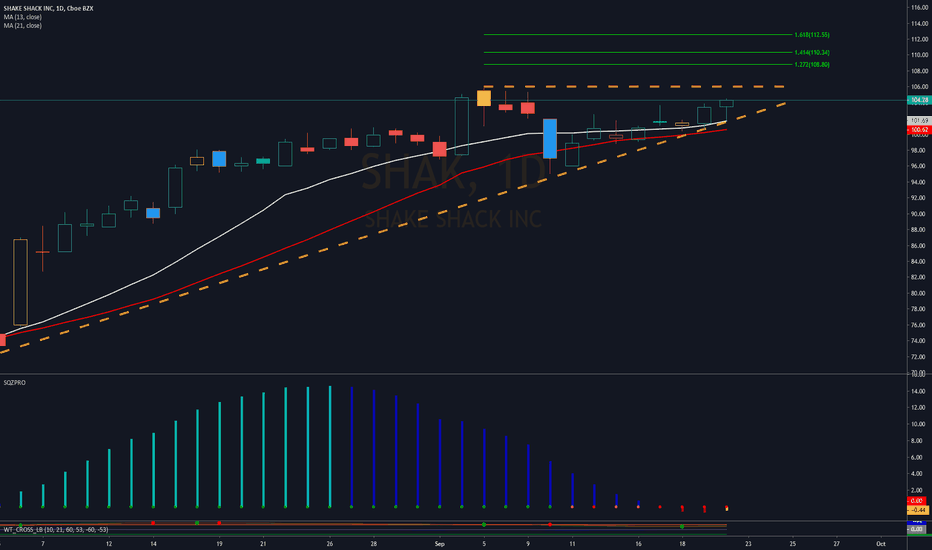Click the 1.272(108.80) Fibonacci level label
The image size is (932, 550).
(811, 65)
